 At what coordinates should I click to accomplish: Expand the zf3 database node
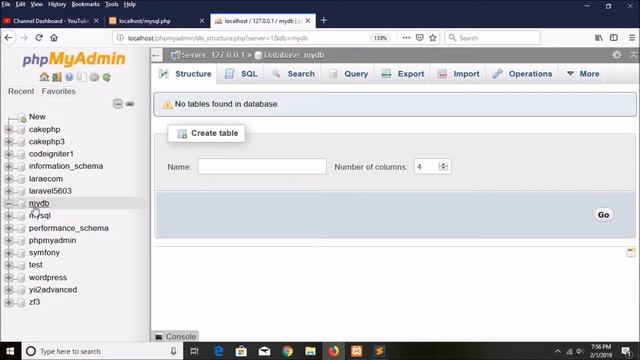click(9, 302)
